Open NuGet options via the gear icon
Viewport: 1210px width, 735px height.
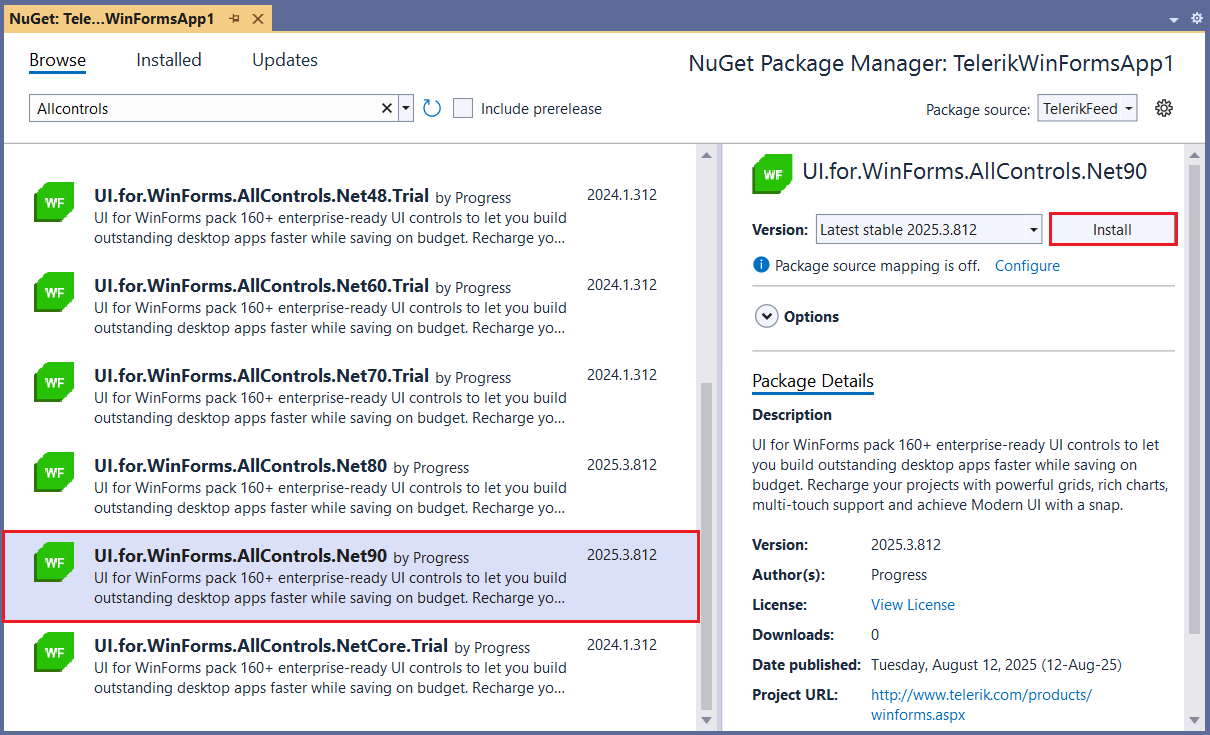(1163, 108)
